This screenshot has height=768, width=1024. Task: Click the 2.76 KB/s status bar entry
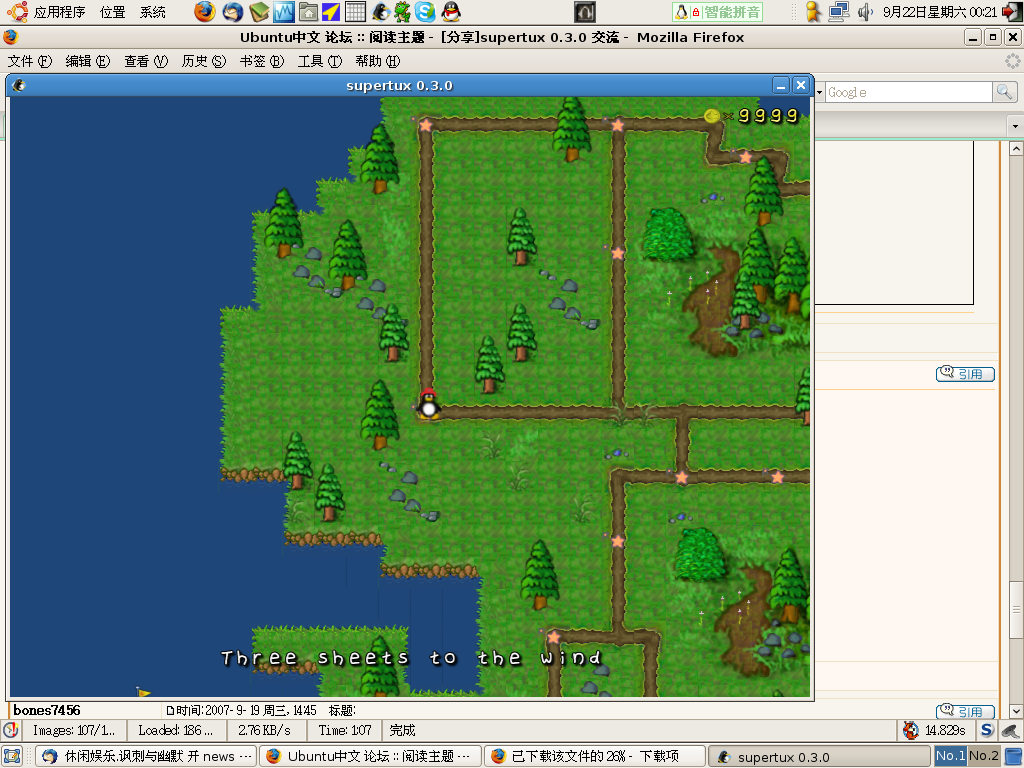[264, 730]
